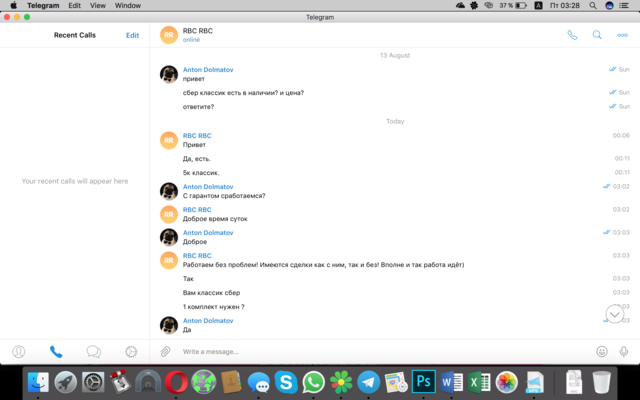Screen dimensions: 640x400
Task: Open RBC RBC avatar in chat header
Action: 169,35
